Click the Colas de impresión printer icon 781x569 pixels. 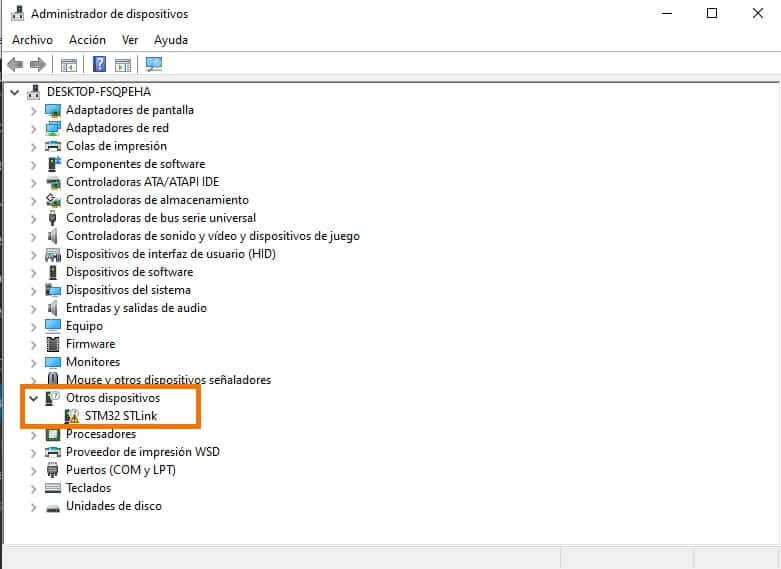pyautogui.click(x=54, y=146)
